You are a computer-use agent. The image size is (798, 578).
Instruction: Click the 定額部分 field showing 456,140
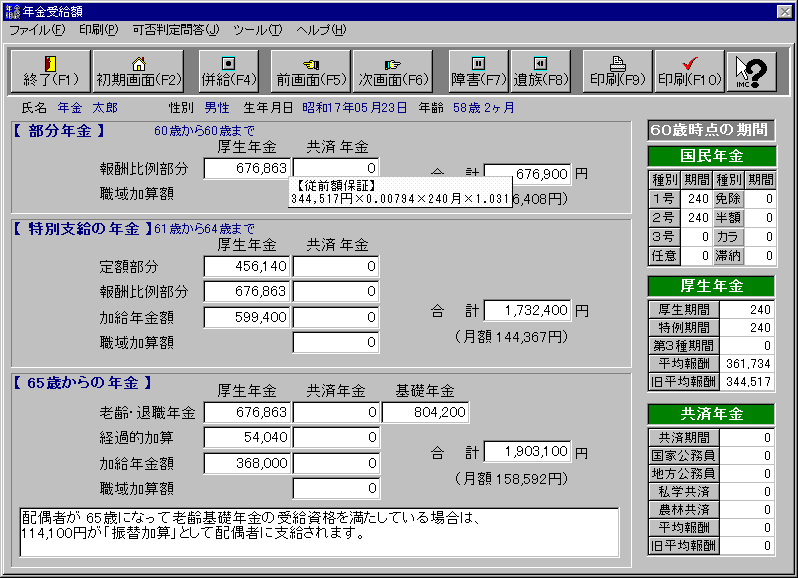[247, 266]
